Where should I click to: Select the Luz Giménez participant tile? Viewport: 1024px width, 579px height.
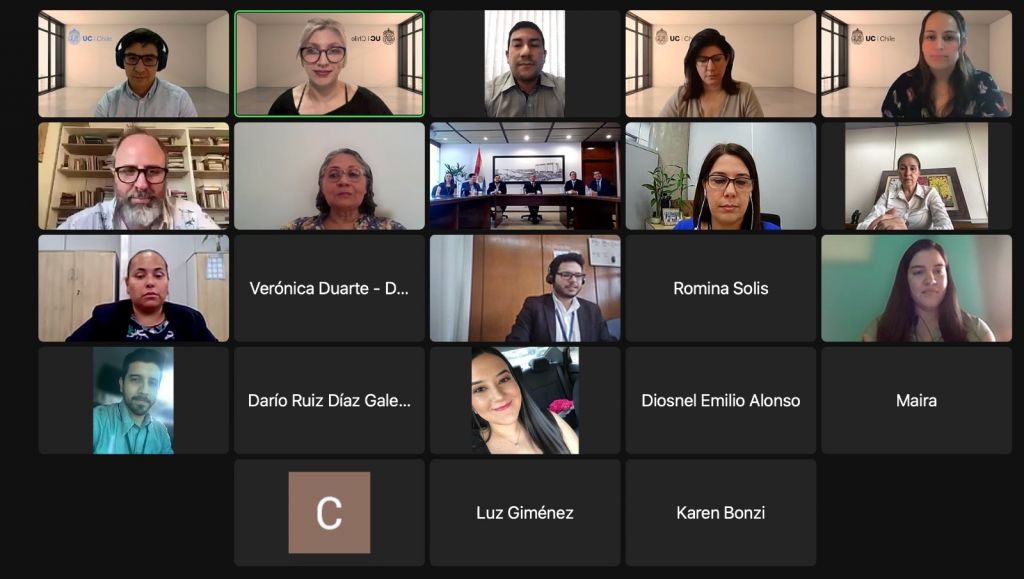(525, 512)
